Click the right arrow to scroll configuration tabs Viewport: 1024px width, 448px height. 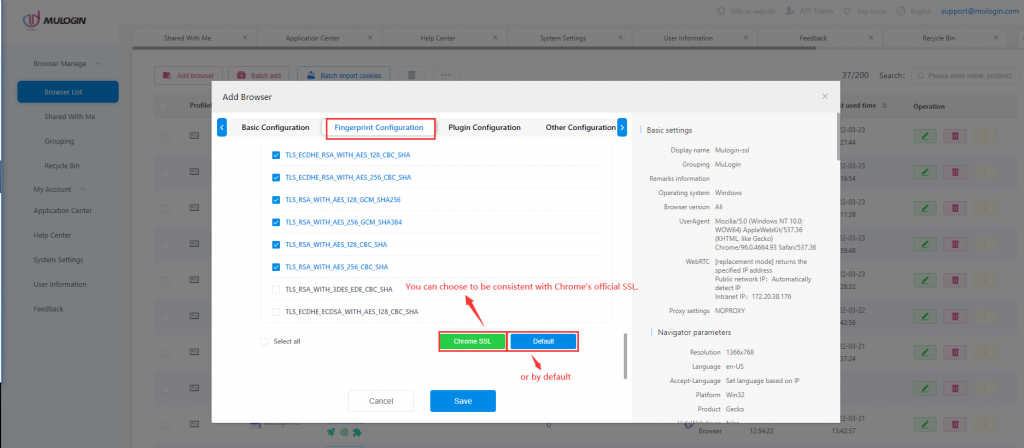tap(622, 127)
